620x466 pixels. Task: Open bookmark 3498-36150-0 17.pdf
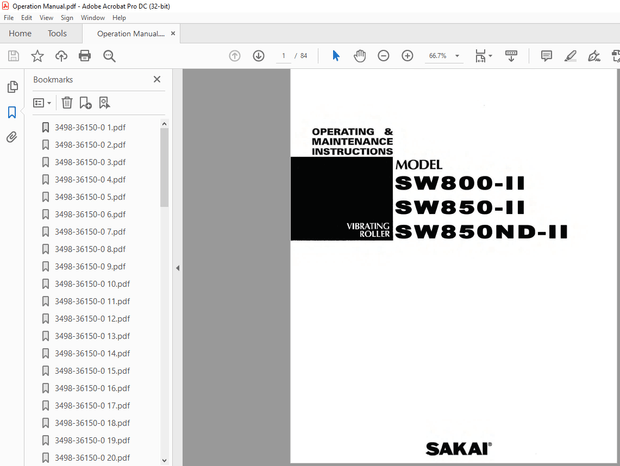click(92, 406)
